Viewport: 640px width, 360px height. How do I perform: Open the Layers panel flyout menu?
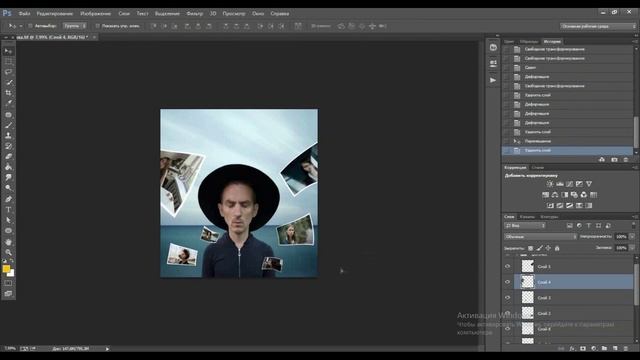click(x=635, y=217)
